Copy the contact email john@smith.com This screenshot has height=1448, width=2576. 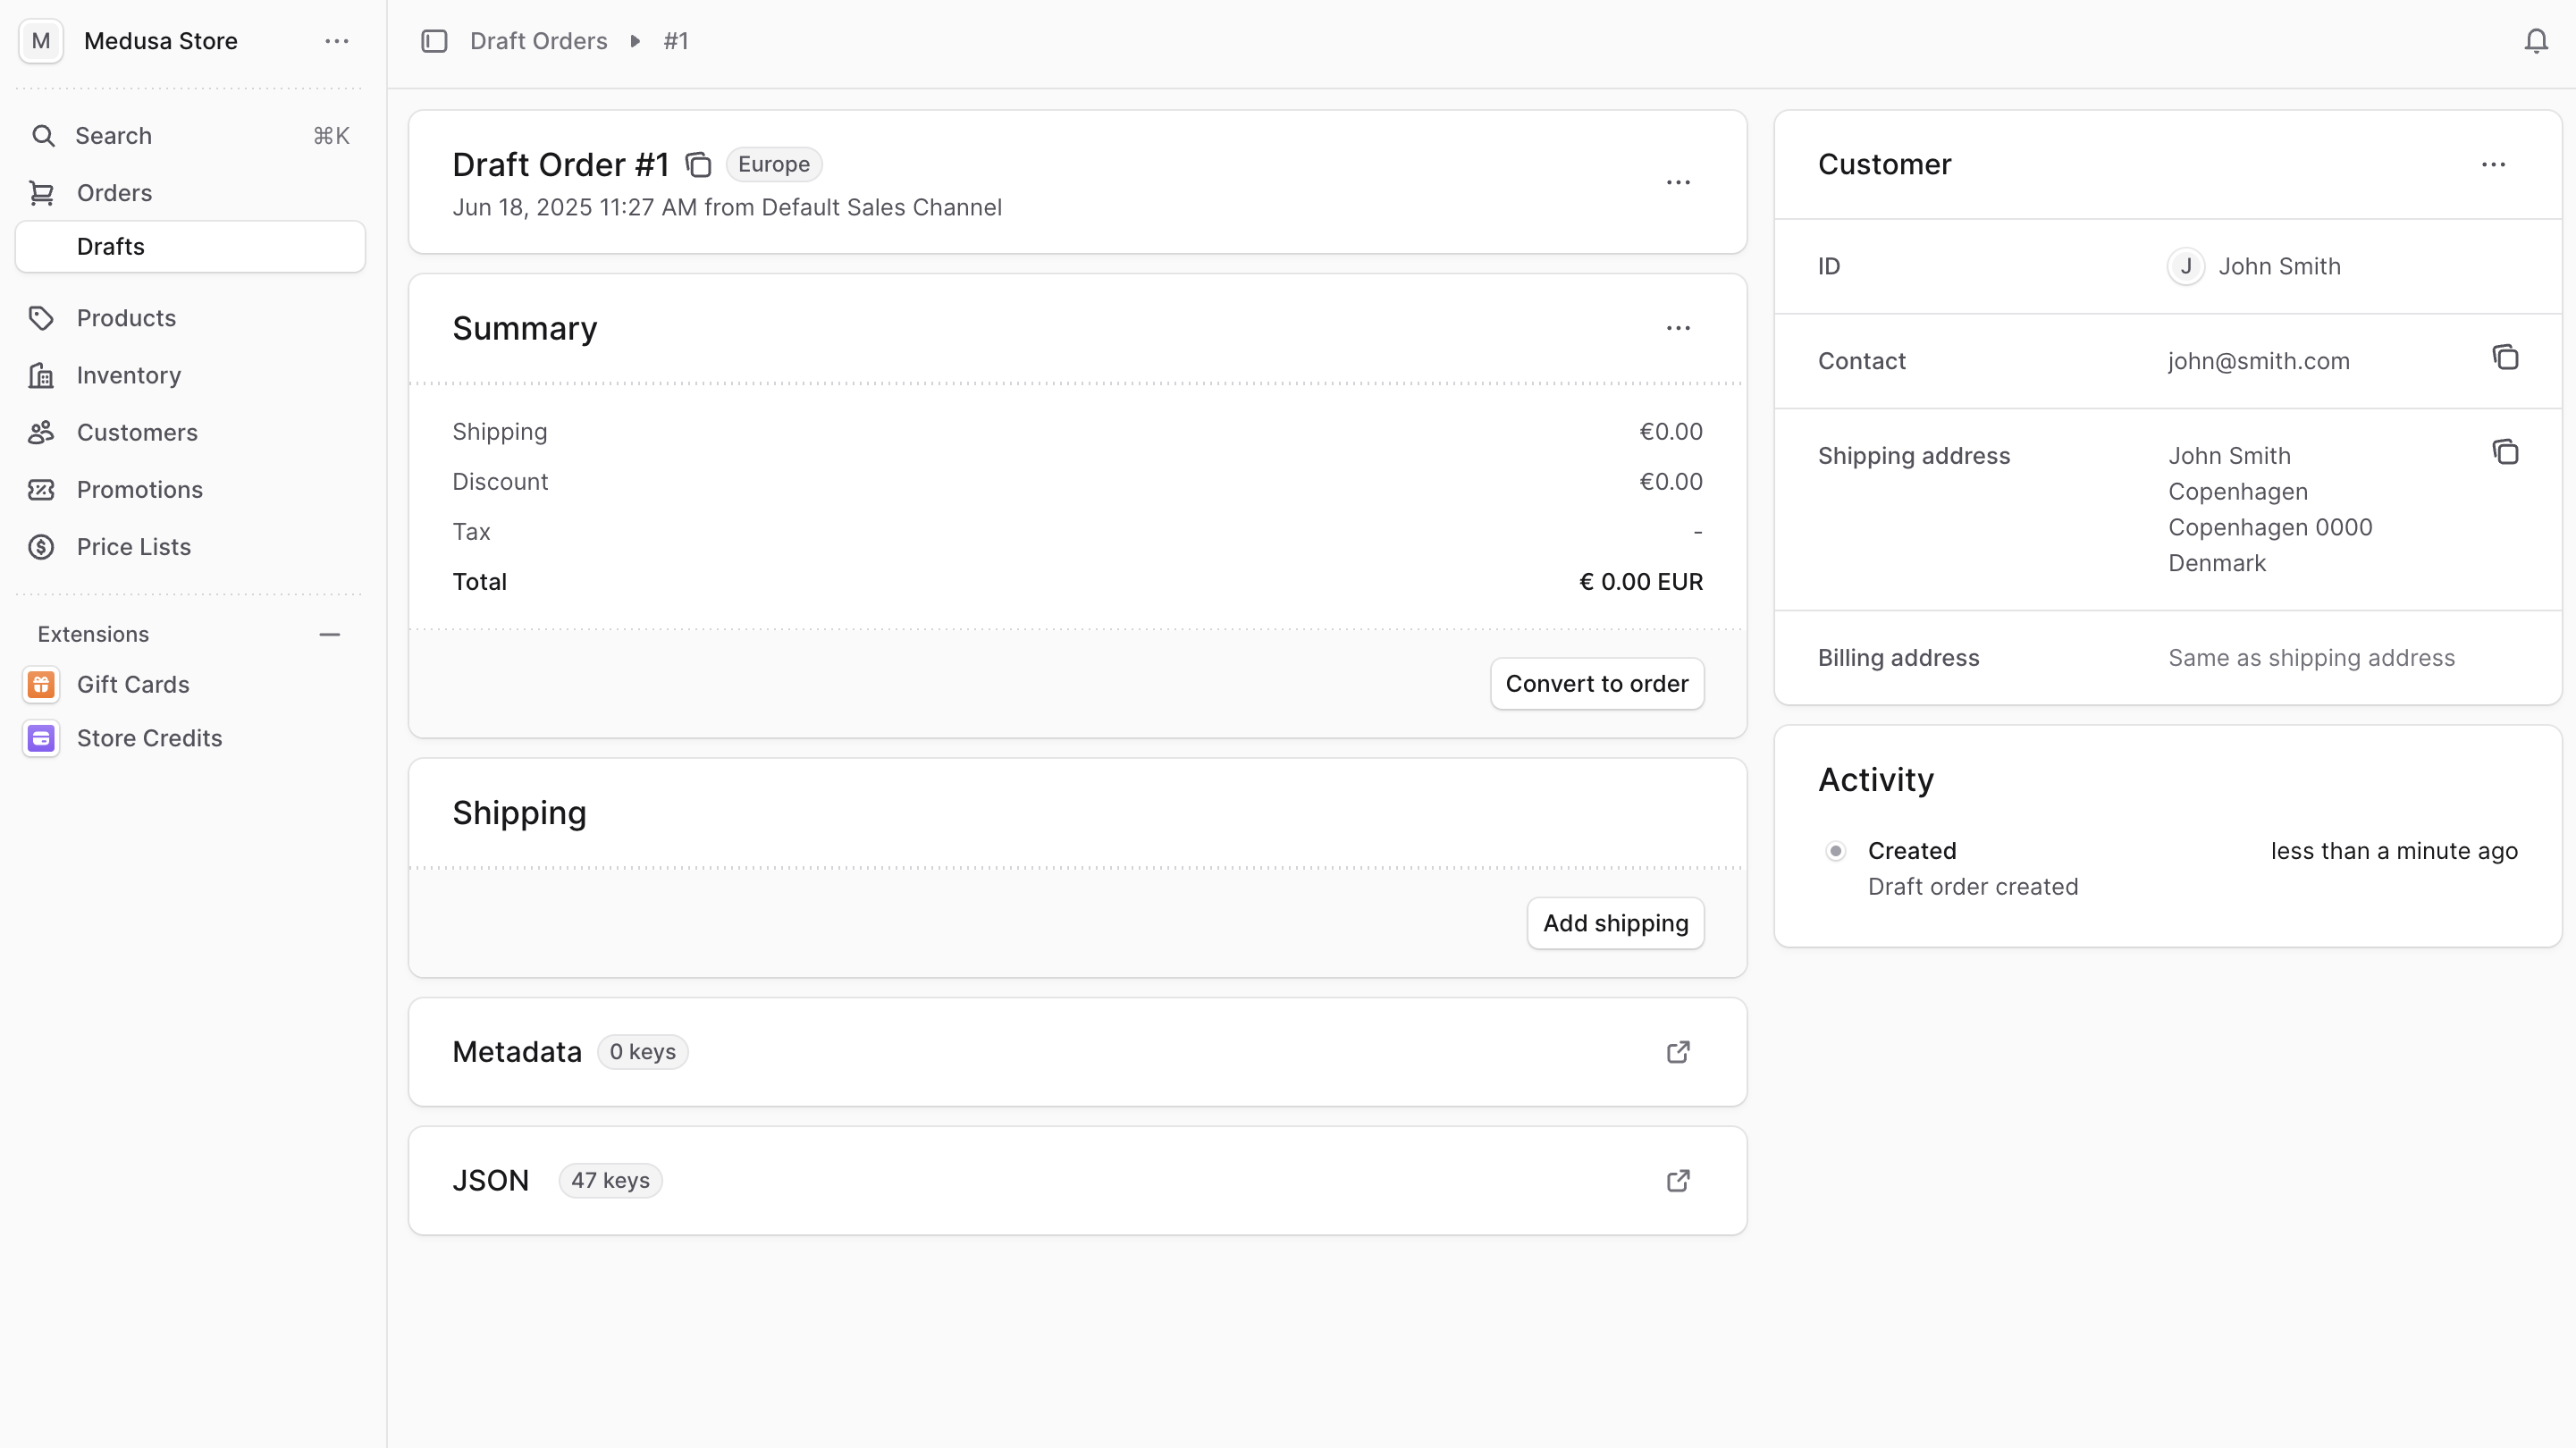[x=2504, y=357]
